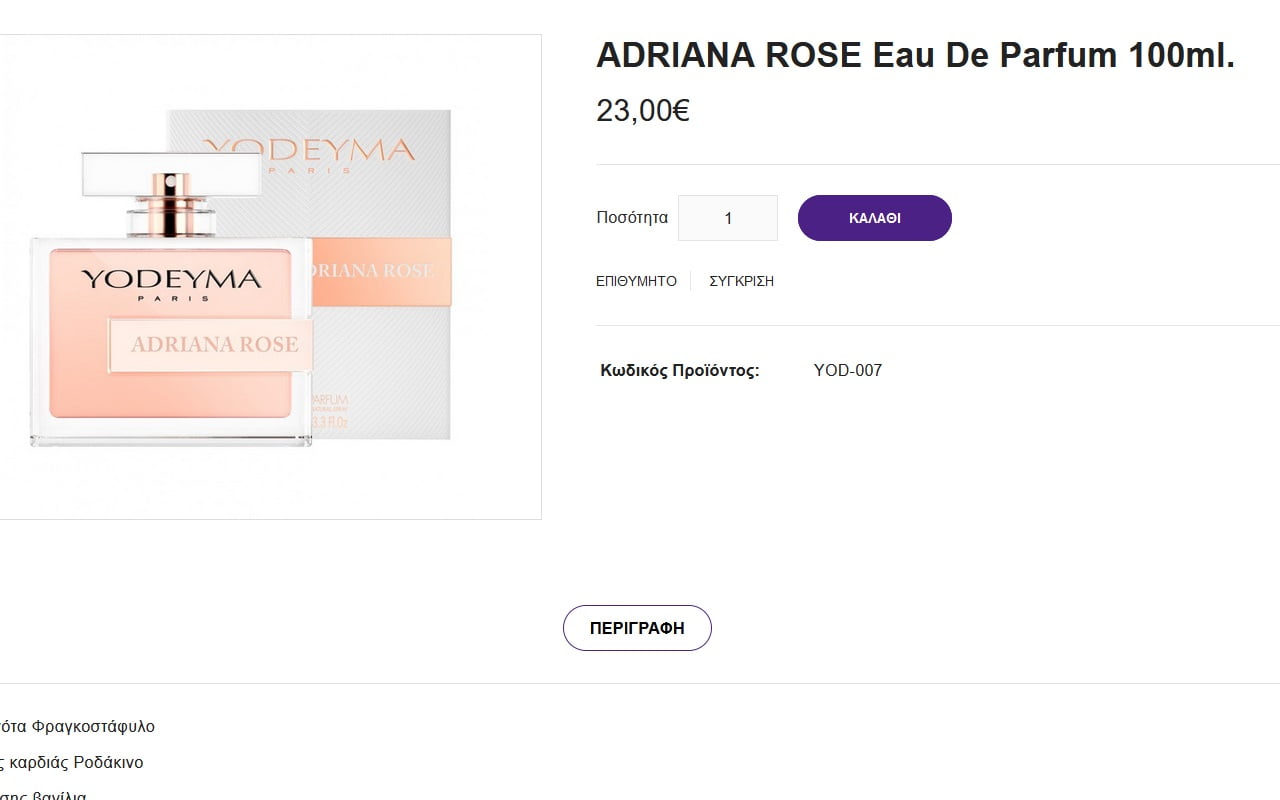Add product to wishlist with ΕΠΙΘΥΜΗΤΟ

pyautogui.click(x=636, y=281)
